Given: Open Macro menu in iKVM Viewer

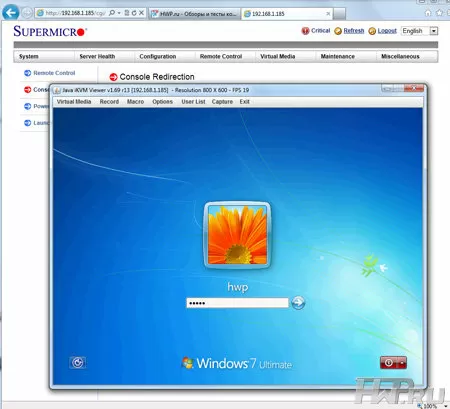Looking at the screenshot, I should click(x=135, y=102).
